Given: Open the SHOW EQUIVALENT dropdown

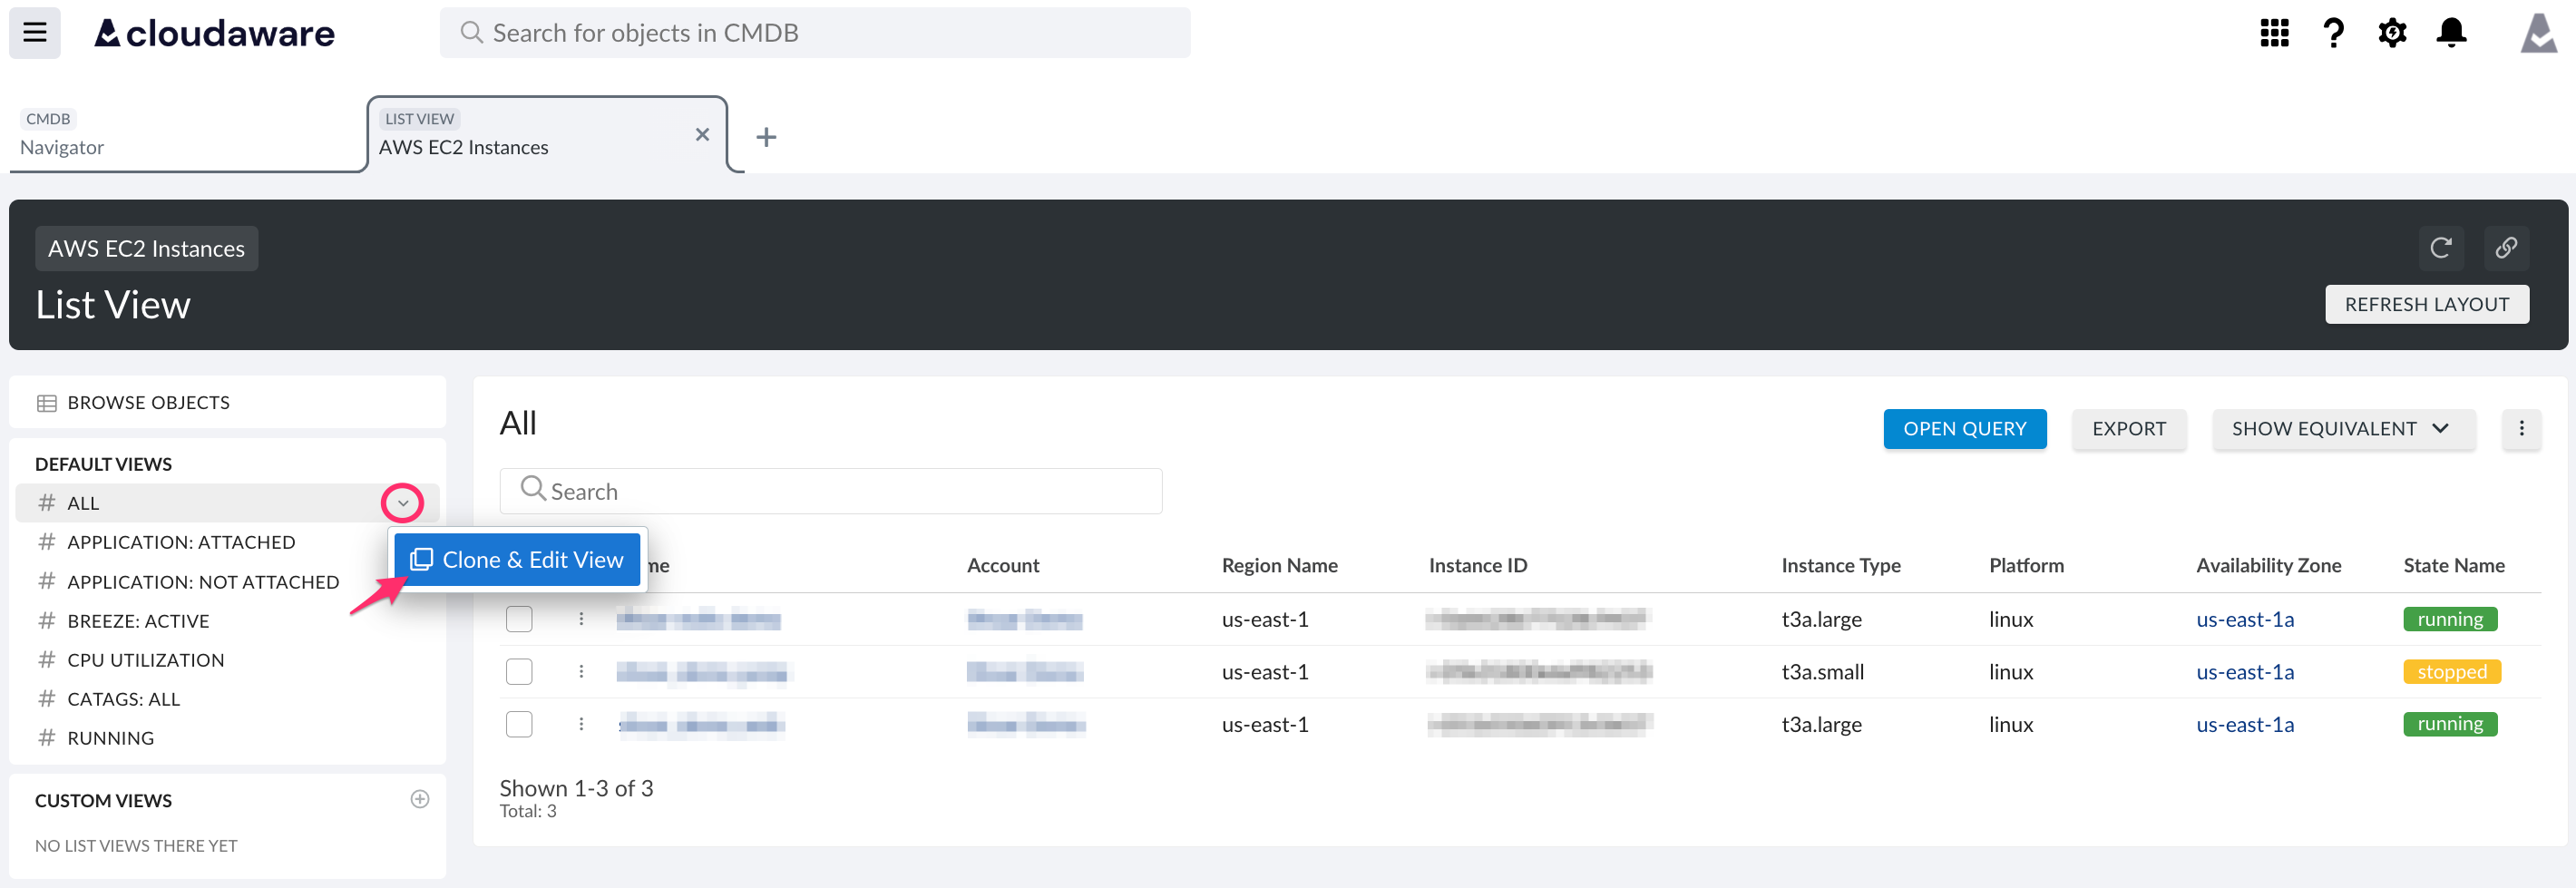Looking at the screenshot, I should 2343,429.
